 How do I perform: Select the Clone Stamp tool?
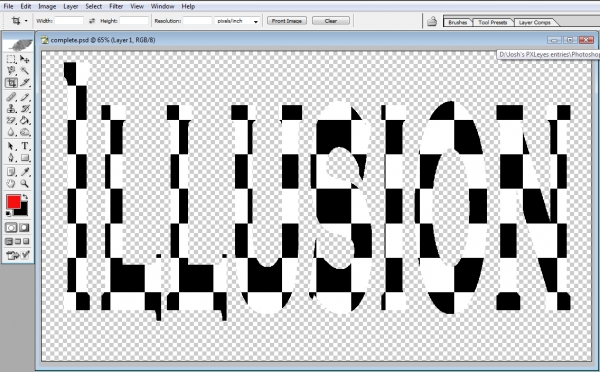click(11, 109)
